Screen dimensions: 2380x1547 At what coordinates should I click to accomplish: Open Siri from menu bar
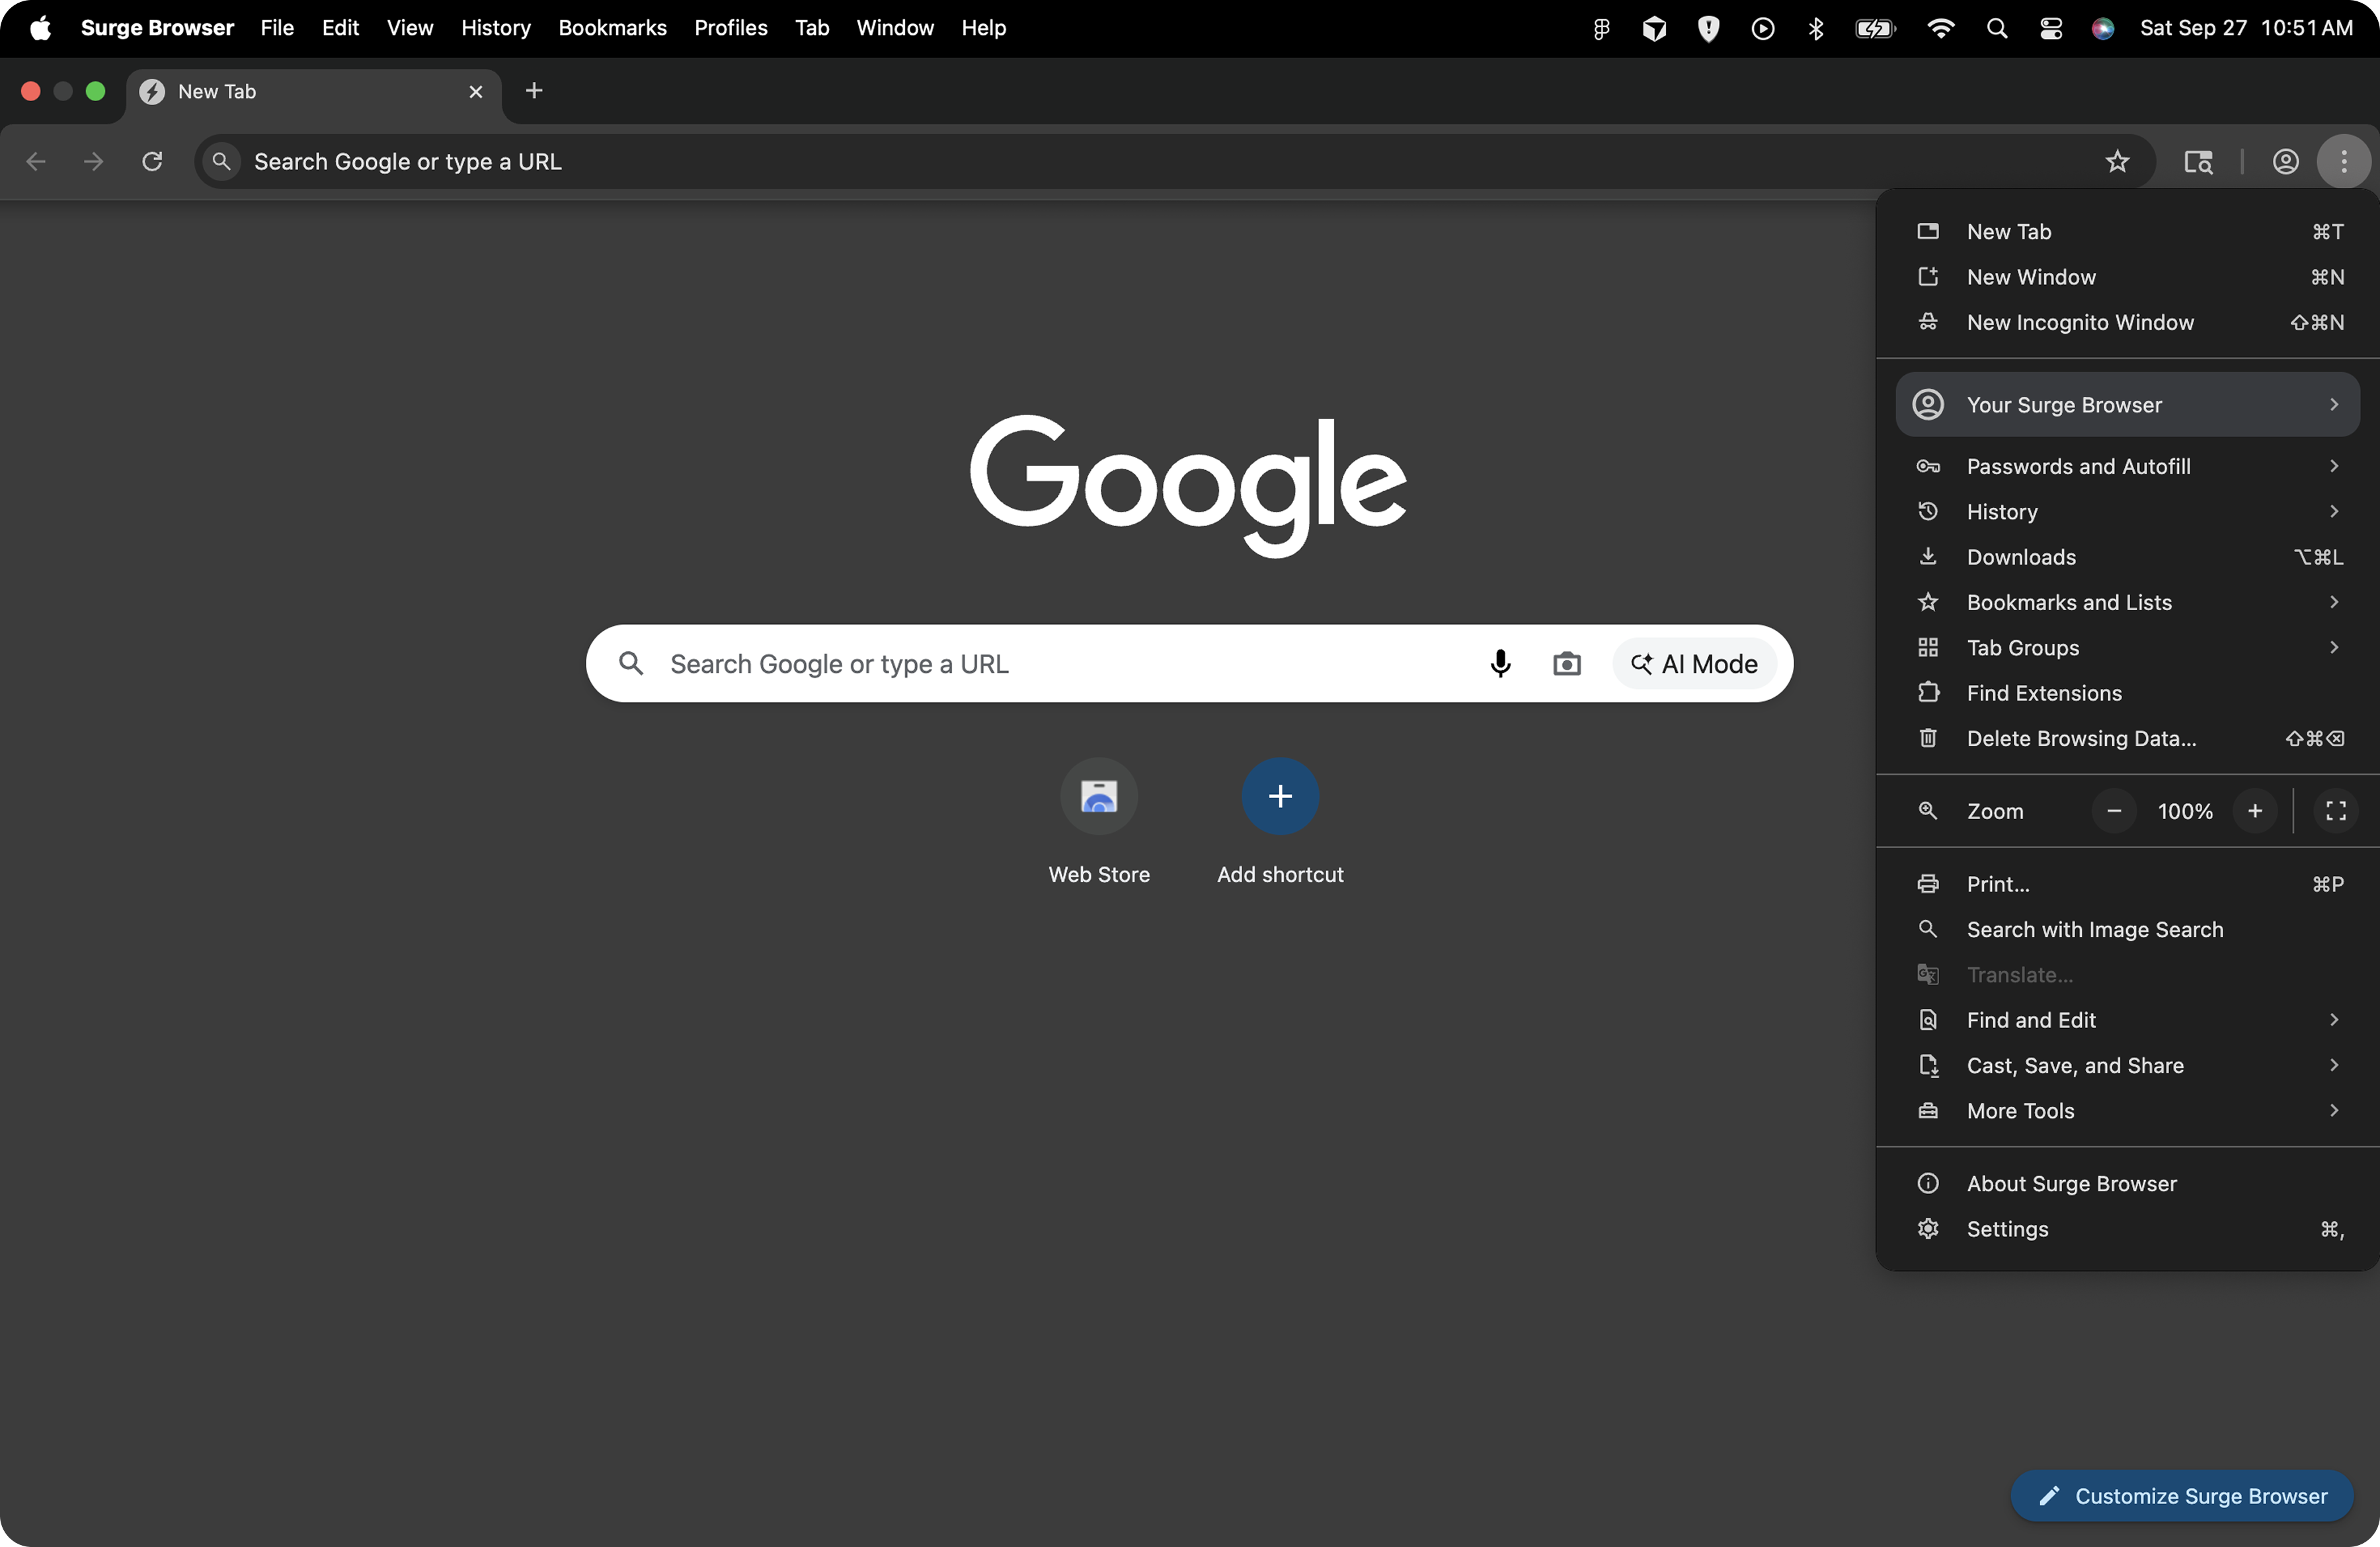(2103, 28)
